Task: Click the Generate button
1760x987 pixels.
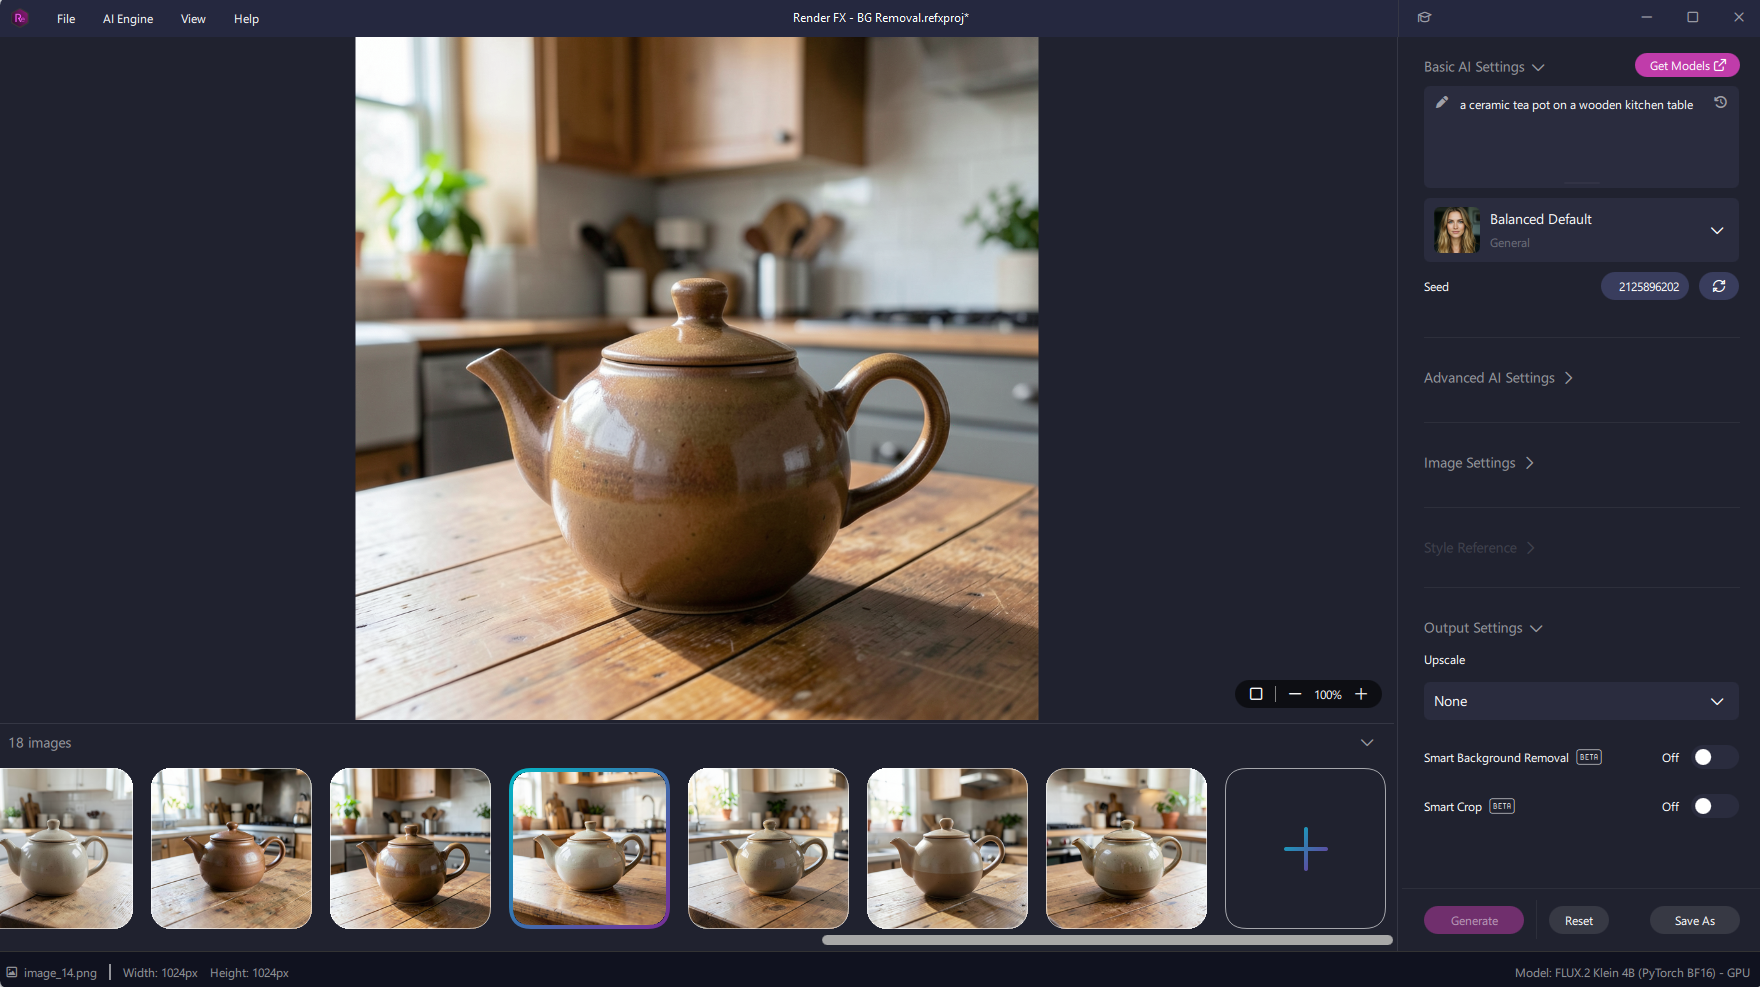Action: point(1474,921)
